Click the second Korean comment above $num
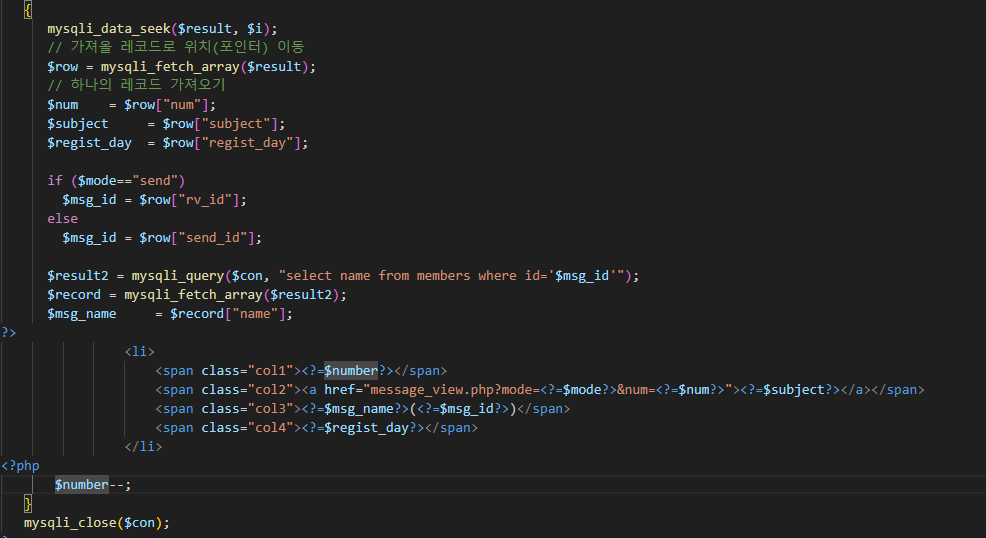 point(136,85)
